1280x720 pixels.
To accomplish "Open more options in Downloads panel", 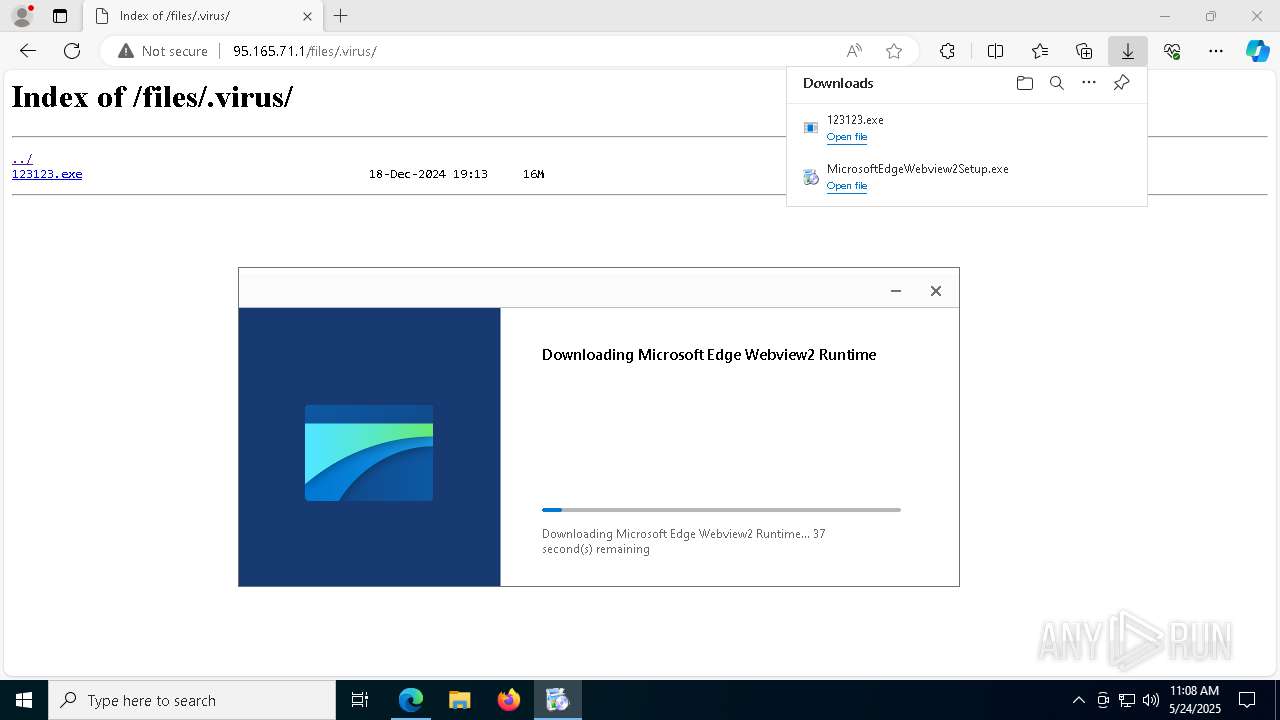I will (x=1089, y=83).
